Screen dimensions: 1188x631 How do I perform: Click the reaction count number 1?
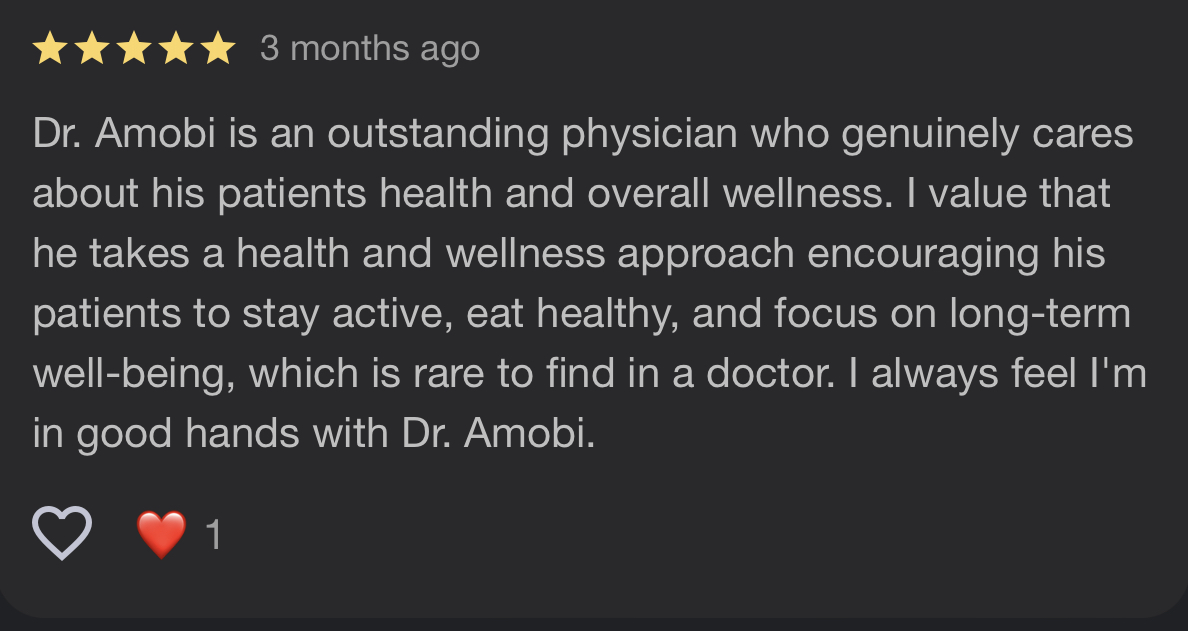point(212,535)
